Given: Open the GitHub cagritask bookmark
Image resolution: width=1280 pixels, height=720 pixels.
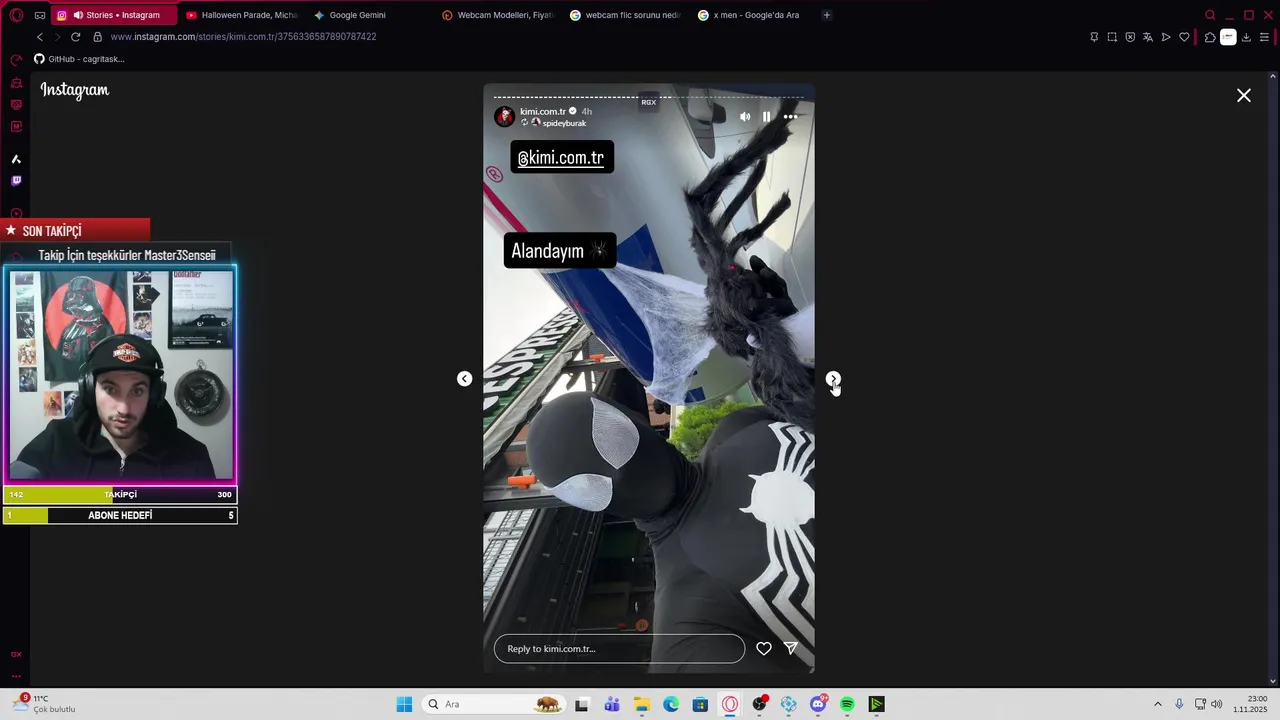Looking at the screenshot, I should pyautogui.click(x=80, y=59).
